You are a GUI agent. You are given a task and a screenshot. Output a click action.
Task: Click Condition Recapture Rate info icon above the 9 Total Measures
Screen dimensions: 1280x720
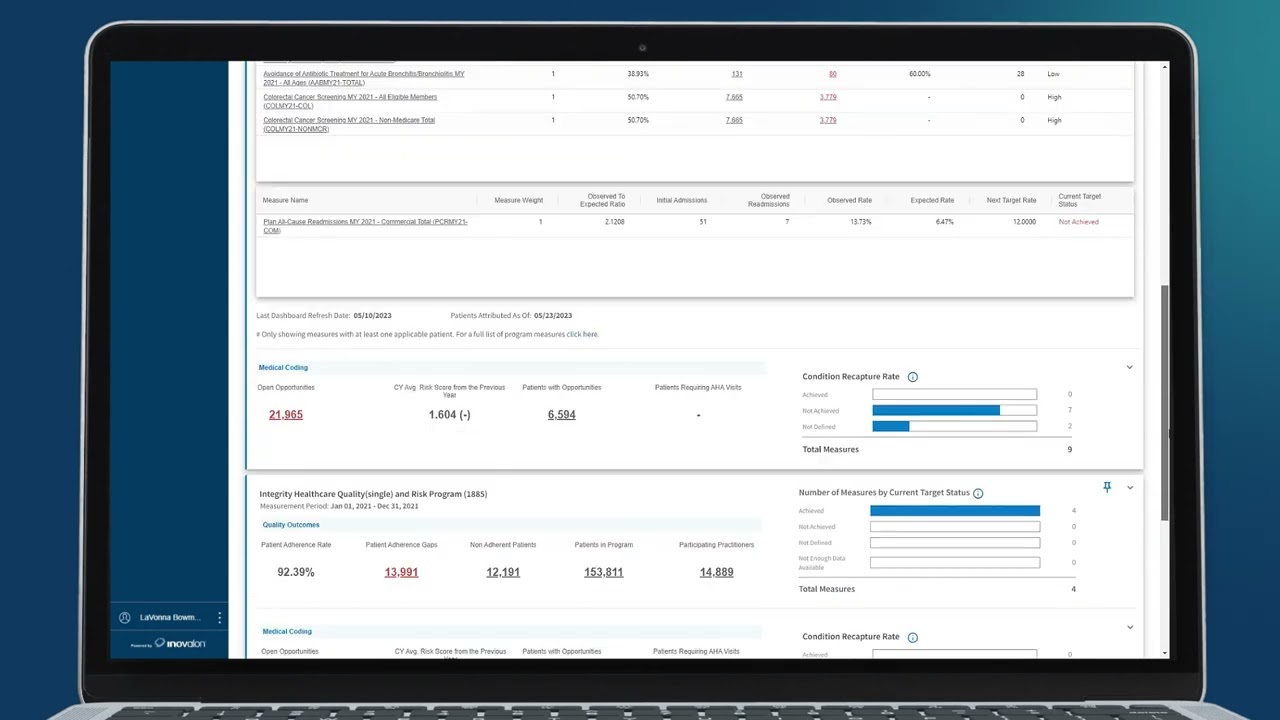click(x=912, y=377)
